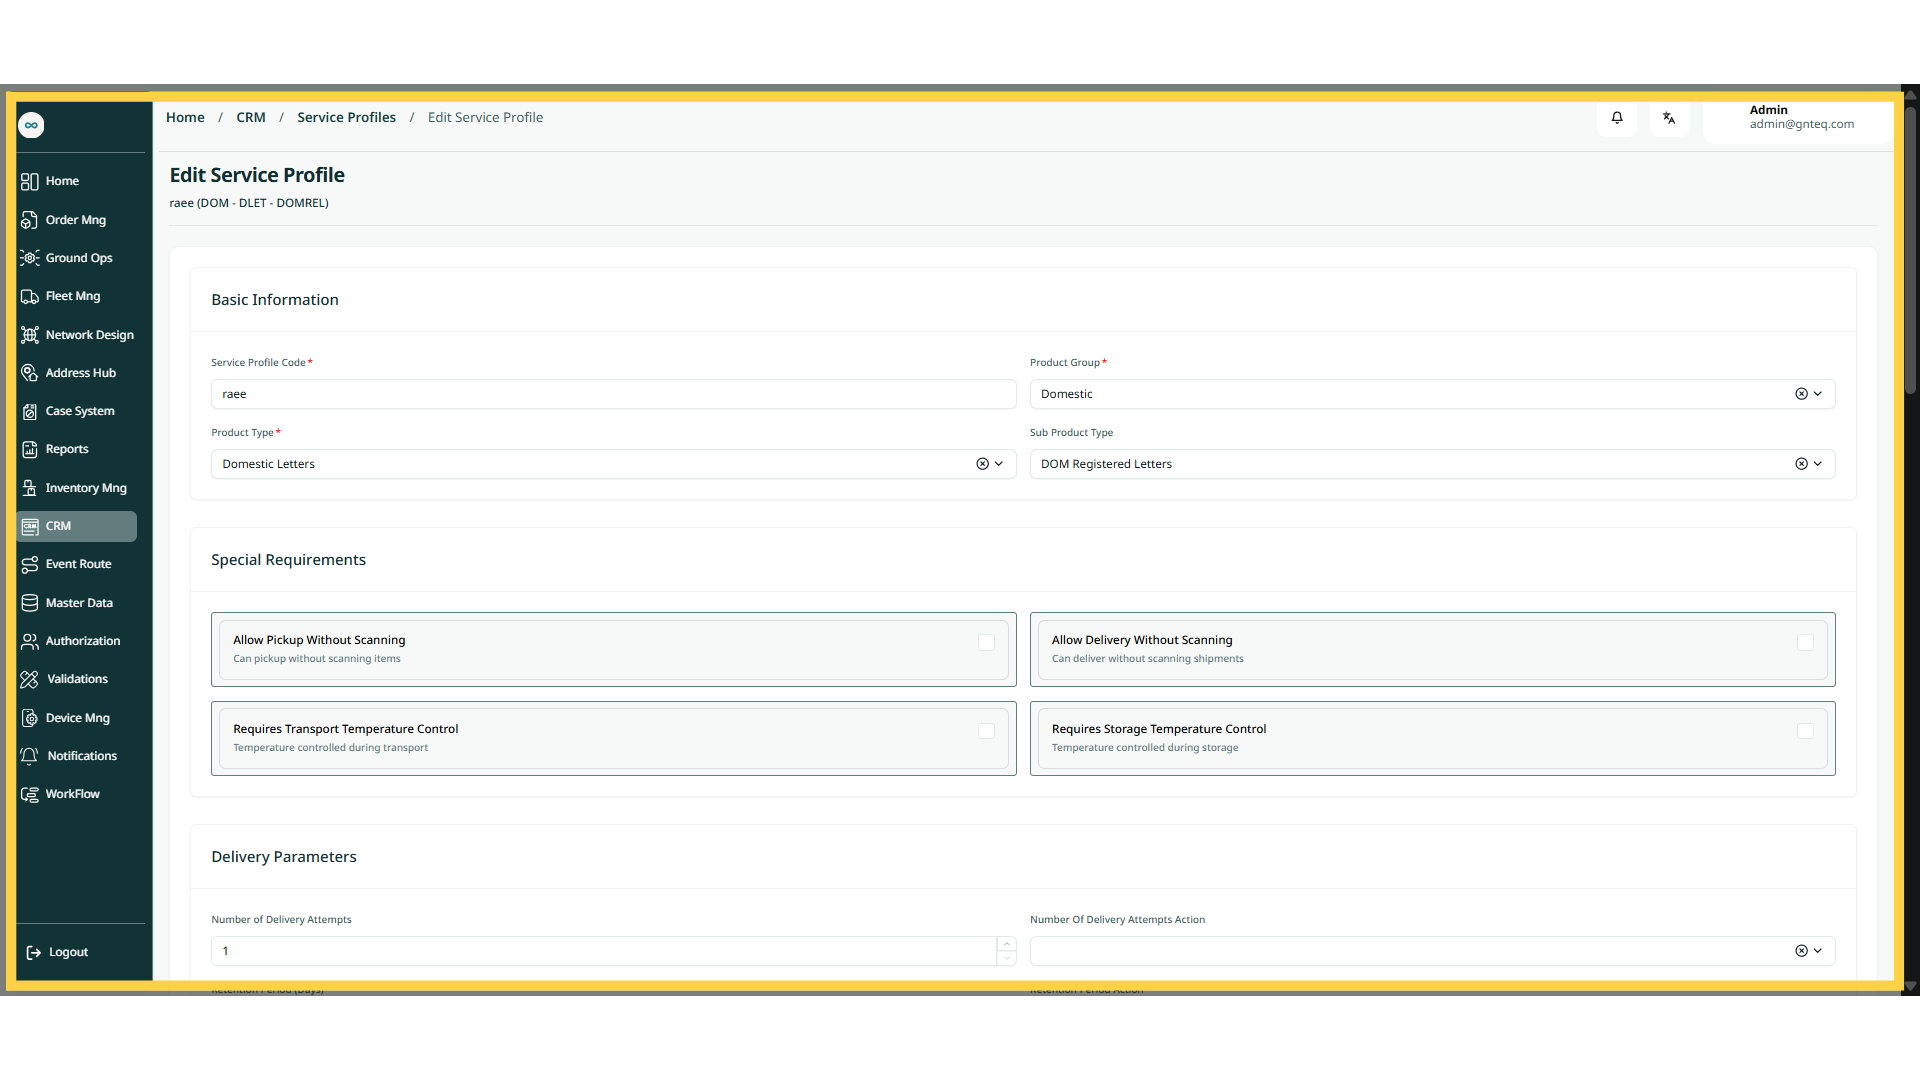Image resolution: width=1920 pixels, height=1080 pixels.
Task: Click the Authorization users icon
Action: pyautogui.click(x=30, y=641)
